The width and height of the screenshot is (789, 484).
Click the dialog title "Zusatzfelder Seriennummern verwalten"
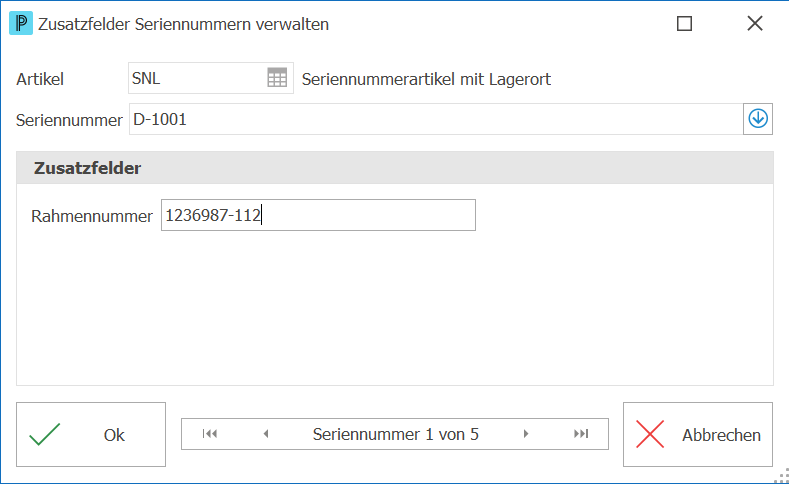(x=183, y=24)
